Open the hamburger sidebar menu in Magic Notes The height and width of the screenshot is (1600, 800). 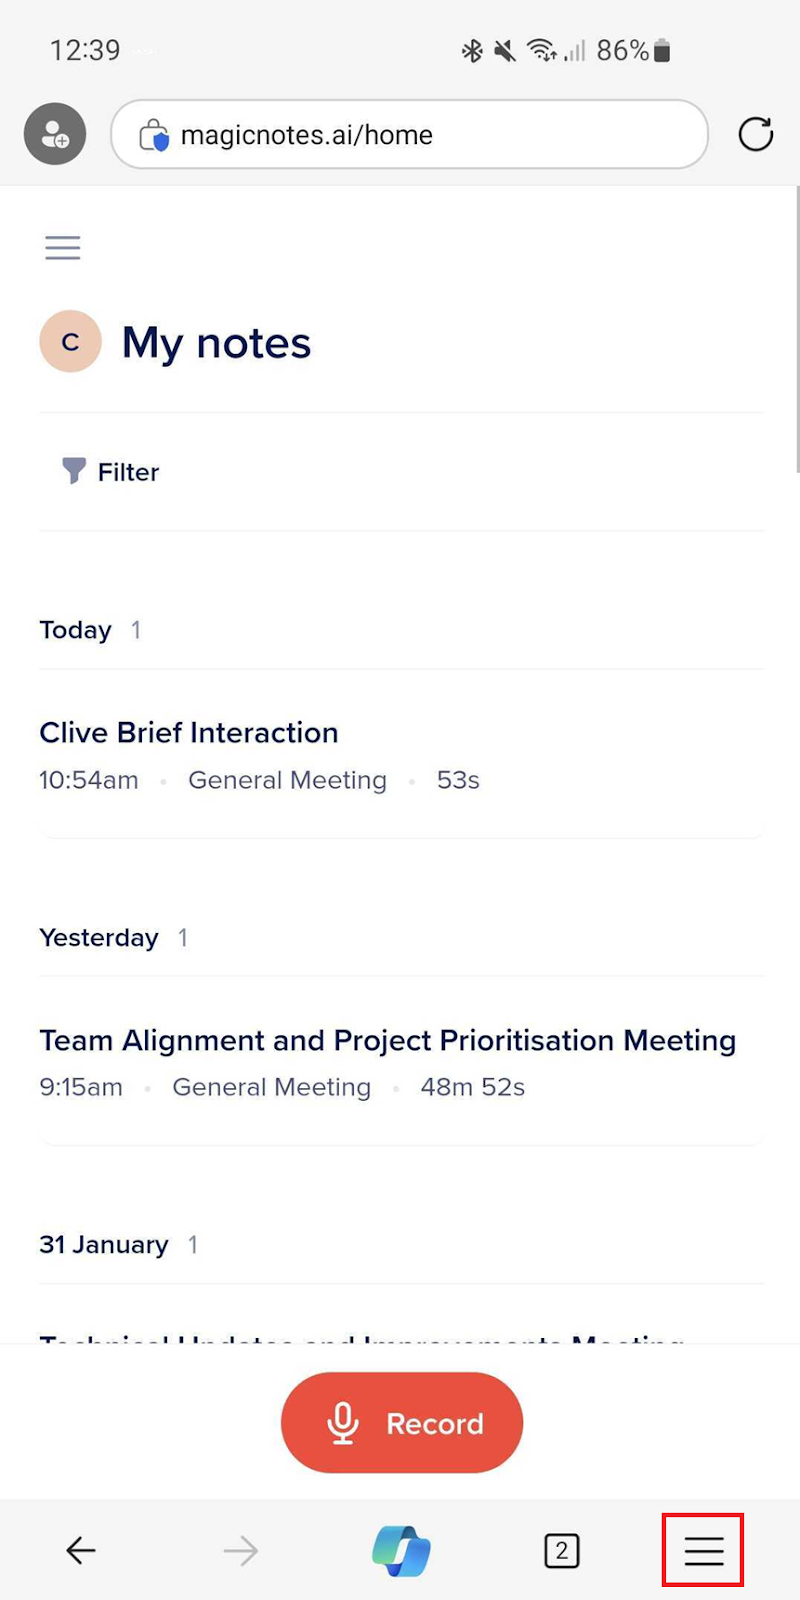pyautogui.click(x=62, y=248)
